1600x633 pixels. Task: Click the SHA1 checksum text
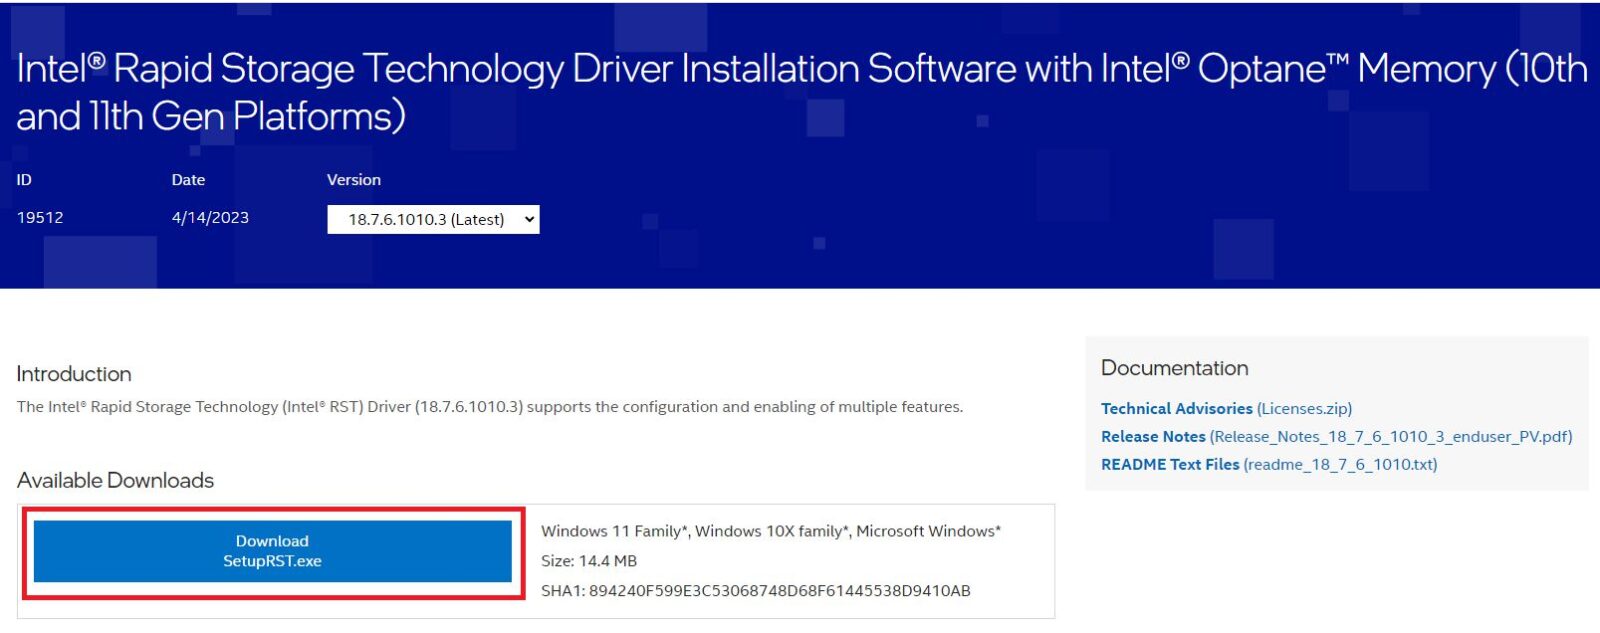[755, 591]
